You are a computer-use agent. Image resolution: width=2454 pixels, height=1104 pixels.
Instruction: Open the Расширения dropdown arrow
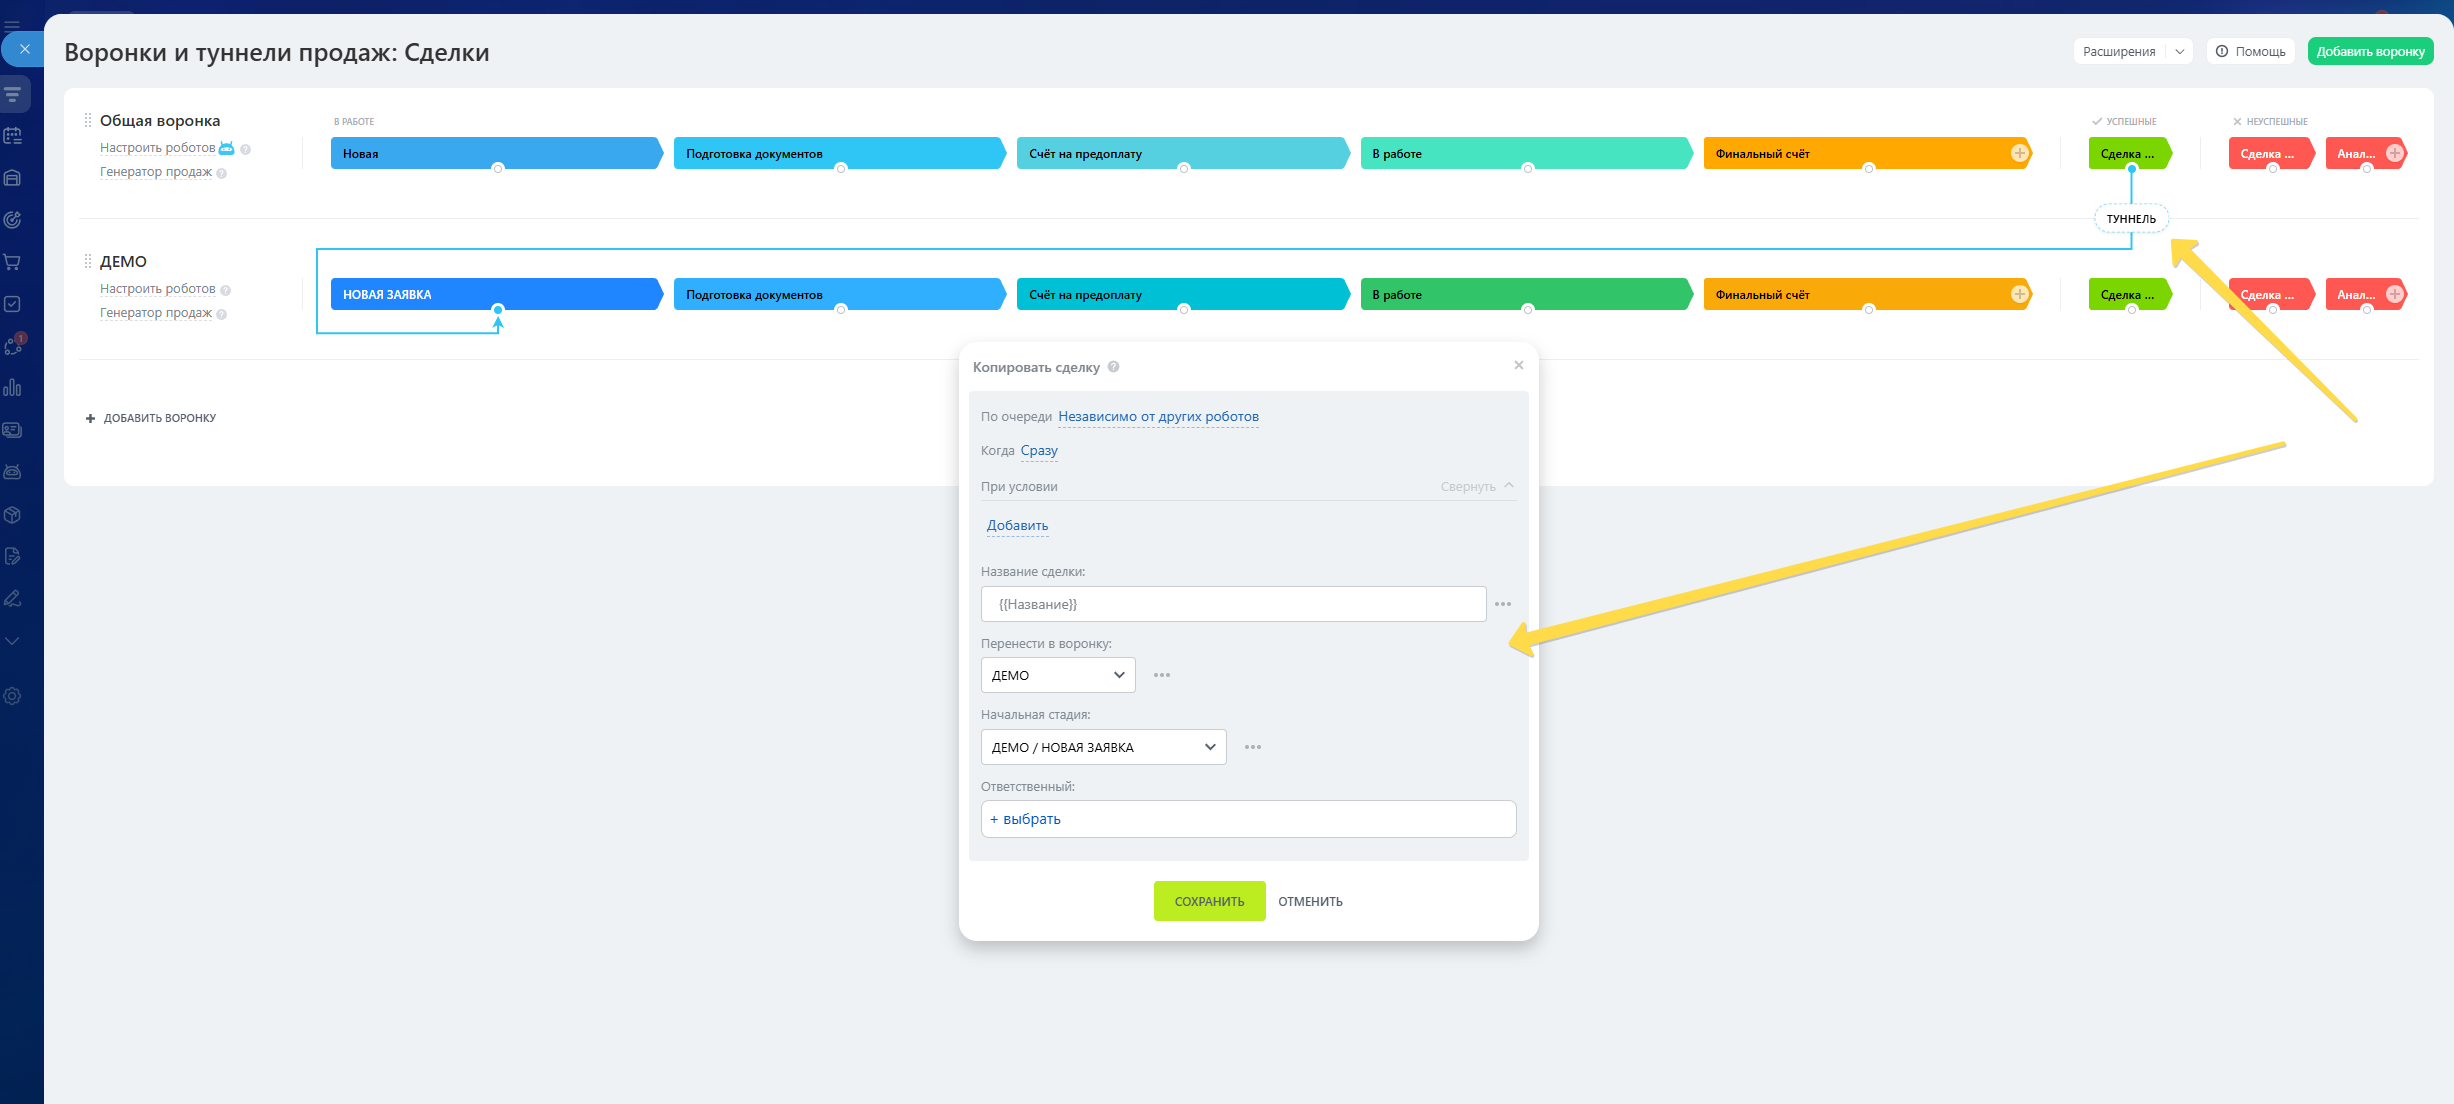tap(2179, 51)
